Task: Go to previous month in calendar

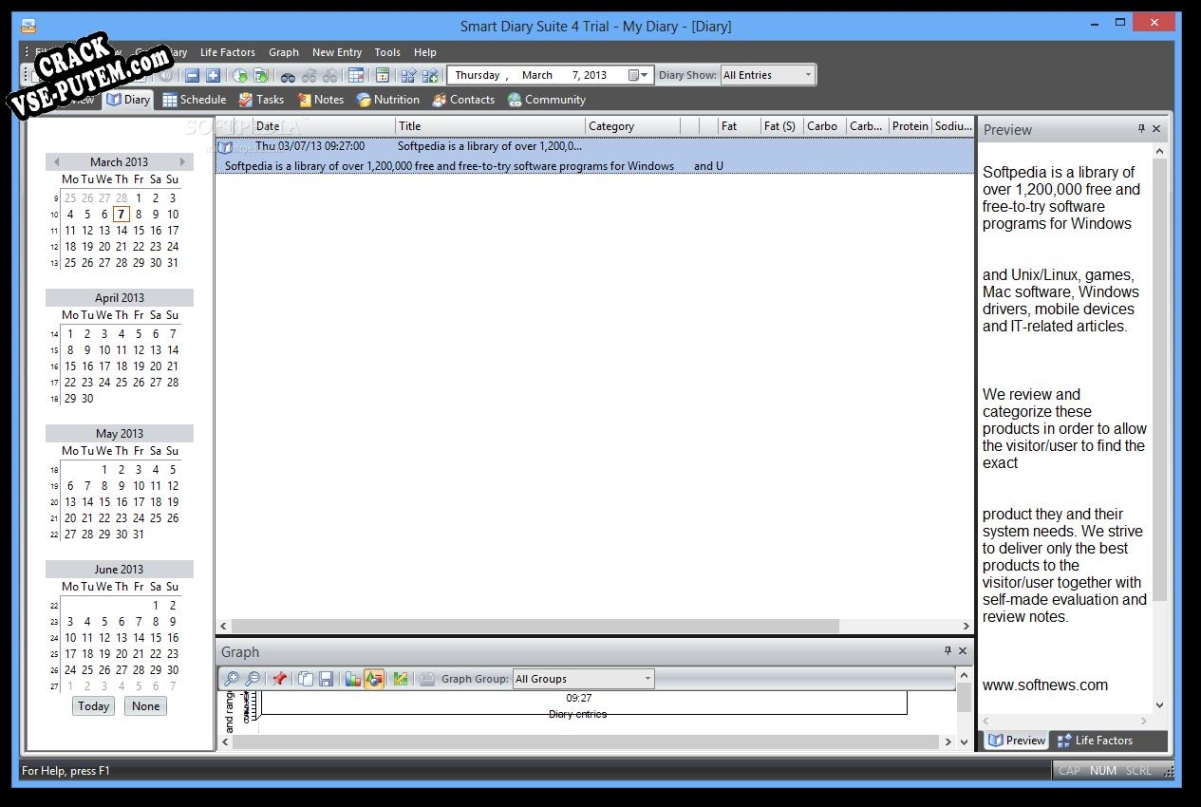Action: 57,162
